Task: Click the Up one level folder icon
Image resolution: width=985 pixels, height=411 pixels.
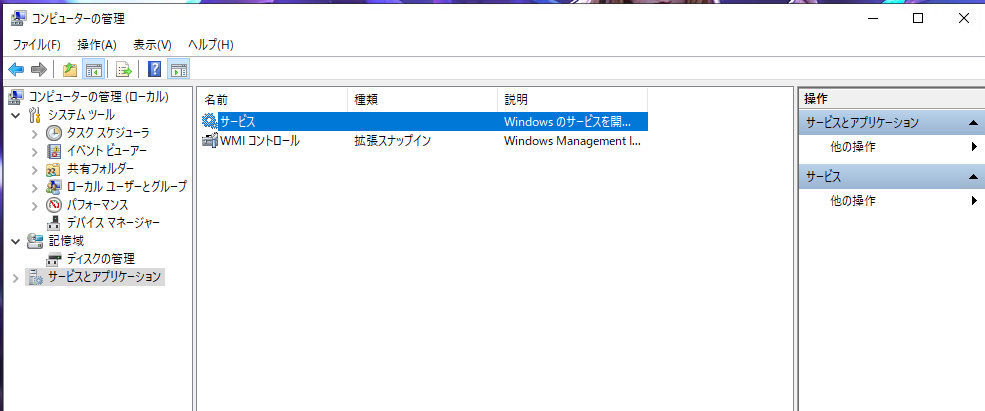Action: pos(70,69)
